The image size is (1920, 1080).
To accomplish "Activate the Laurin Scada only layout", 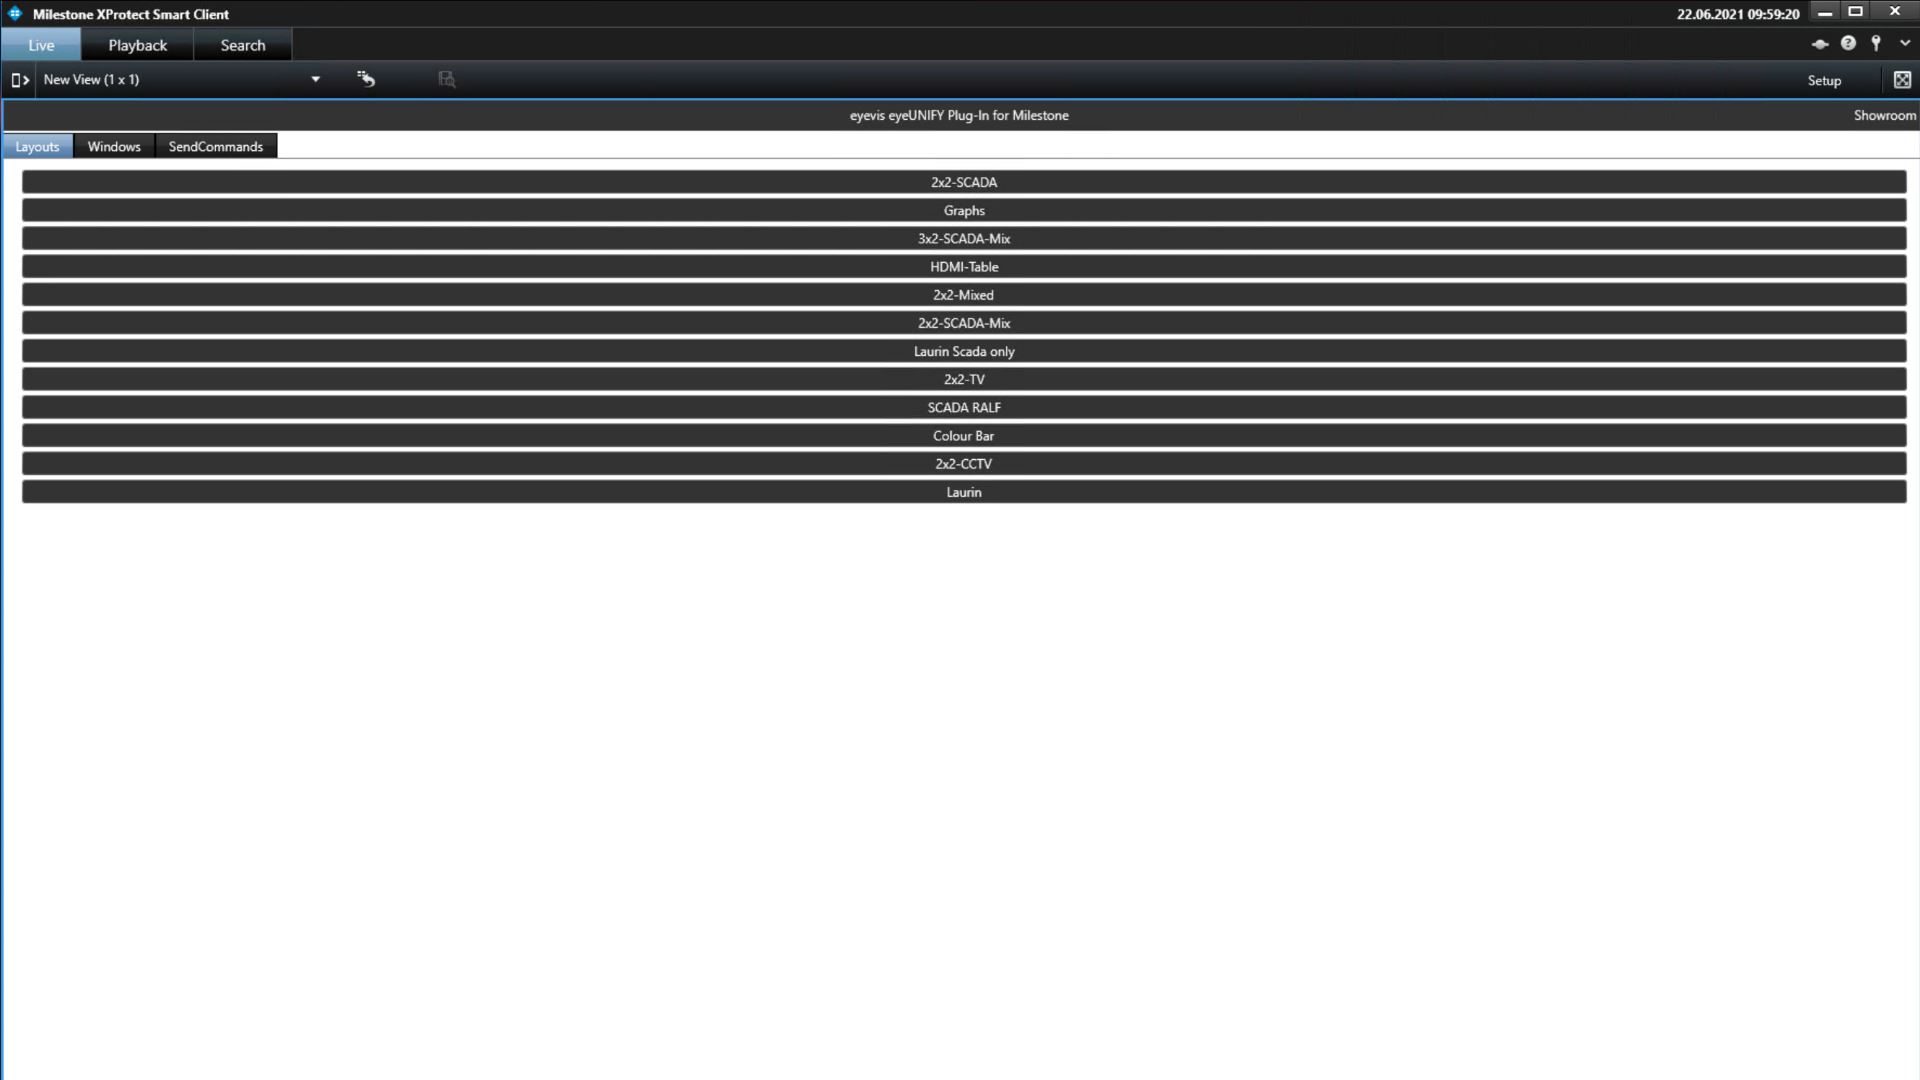I will 964,351.
